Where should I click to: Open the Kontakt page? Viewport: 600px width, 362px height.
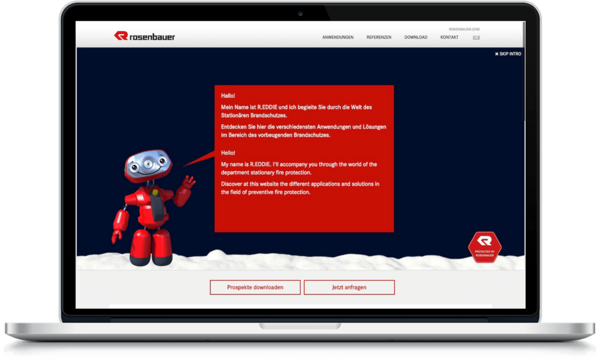[x=449, y=37]
